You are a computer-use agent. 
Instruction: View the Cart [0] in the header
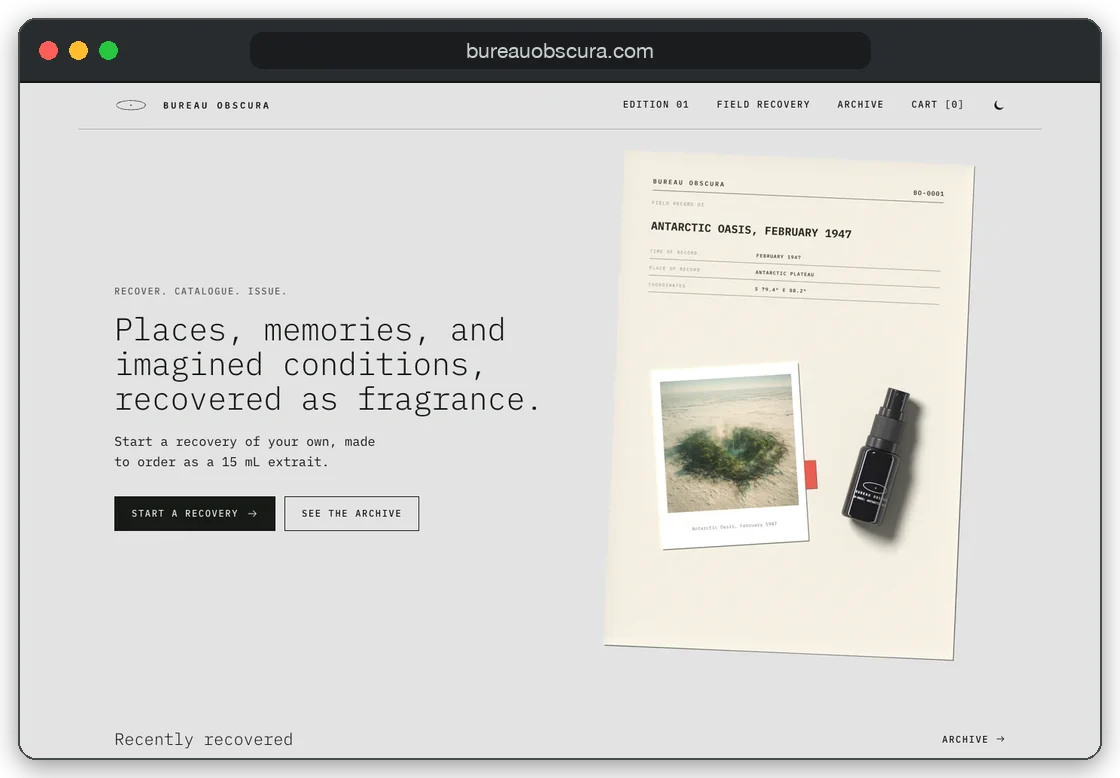click(x=937, y=104)
